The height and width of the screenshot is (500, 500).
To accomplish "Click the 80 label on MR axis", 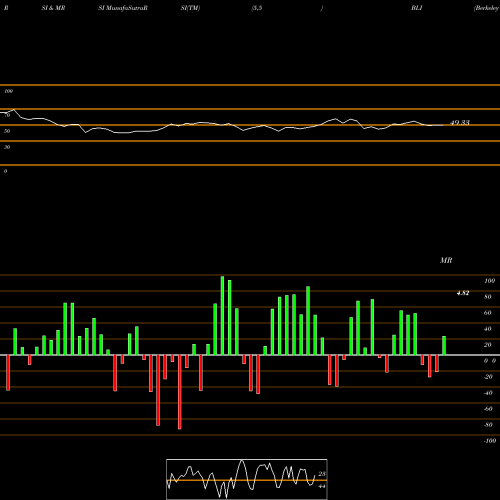I will [488, 297].
